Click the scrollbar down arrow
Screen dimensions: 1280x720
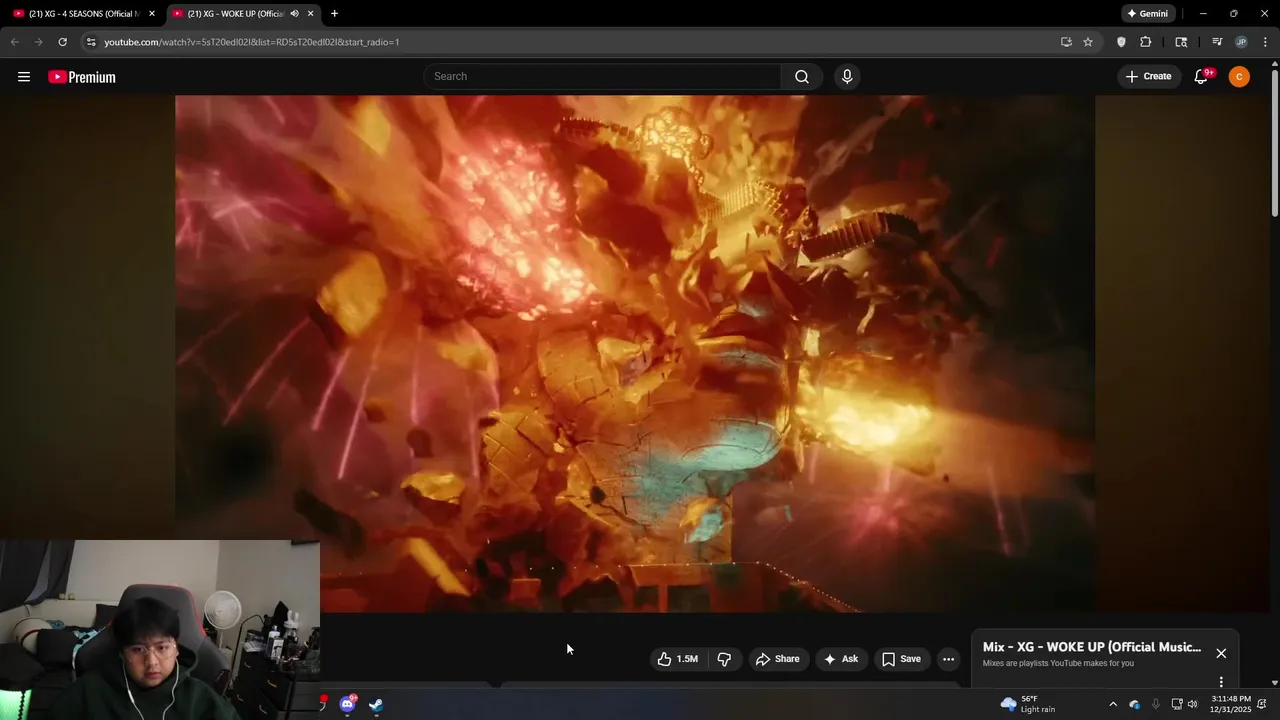point(1274,683)
